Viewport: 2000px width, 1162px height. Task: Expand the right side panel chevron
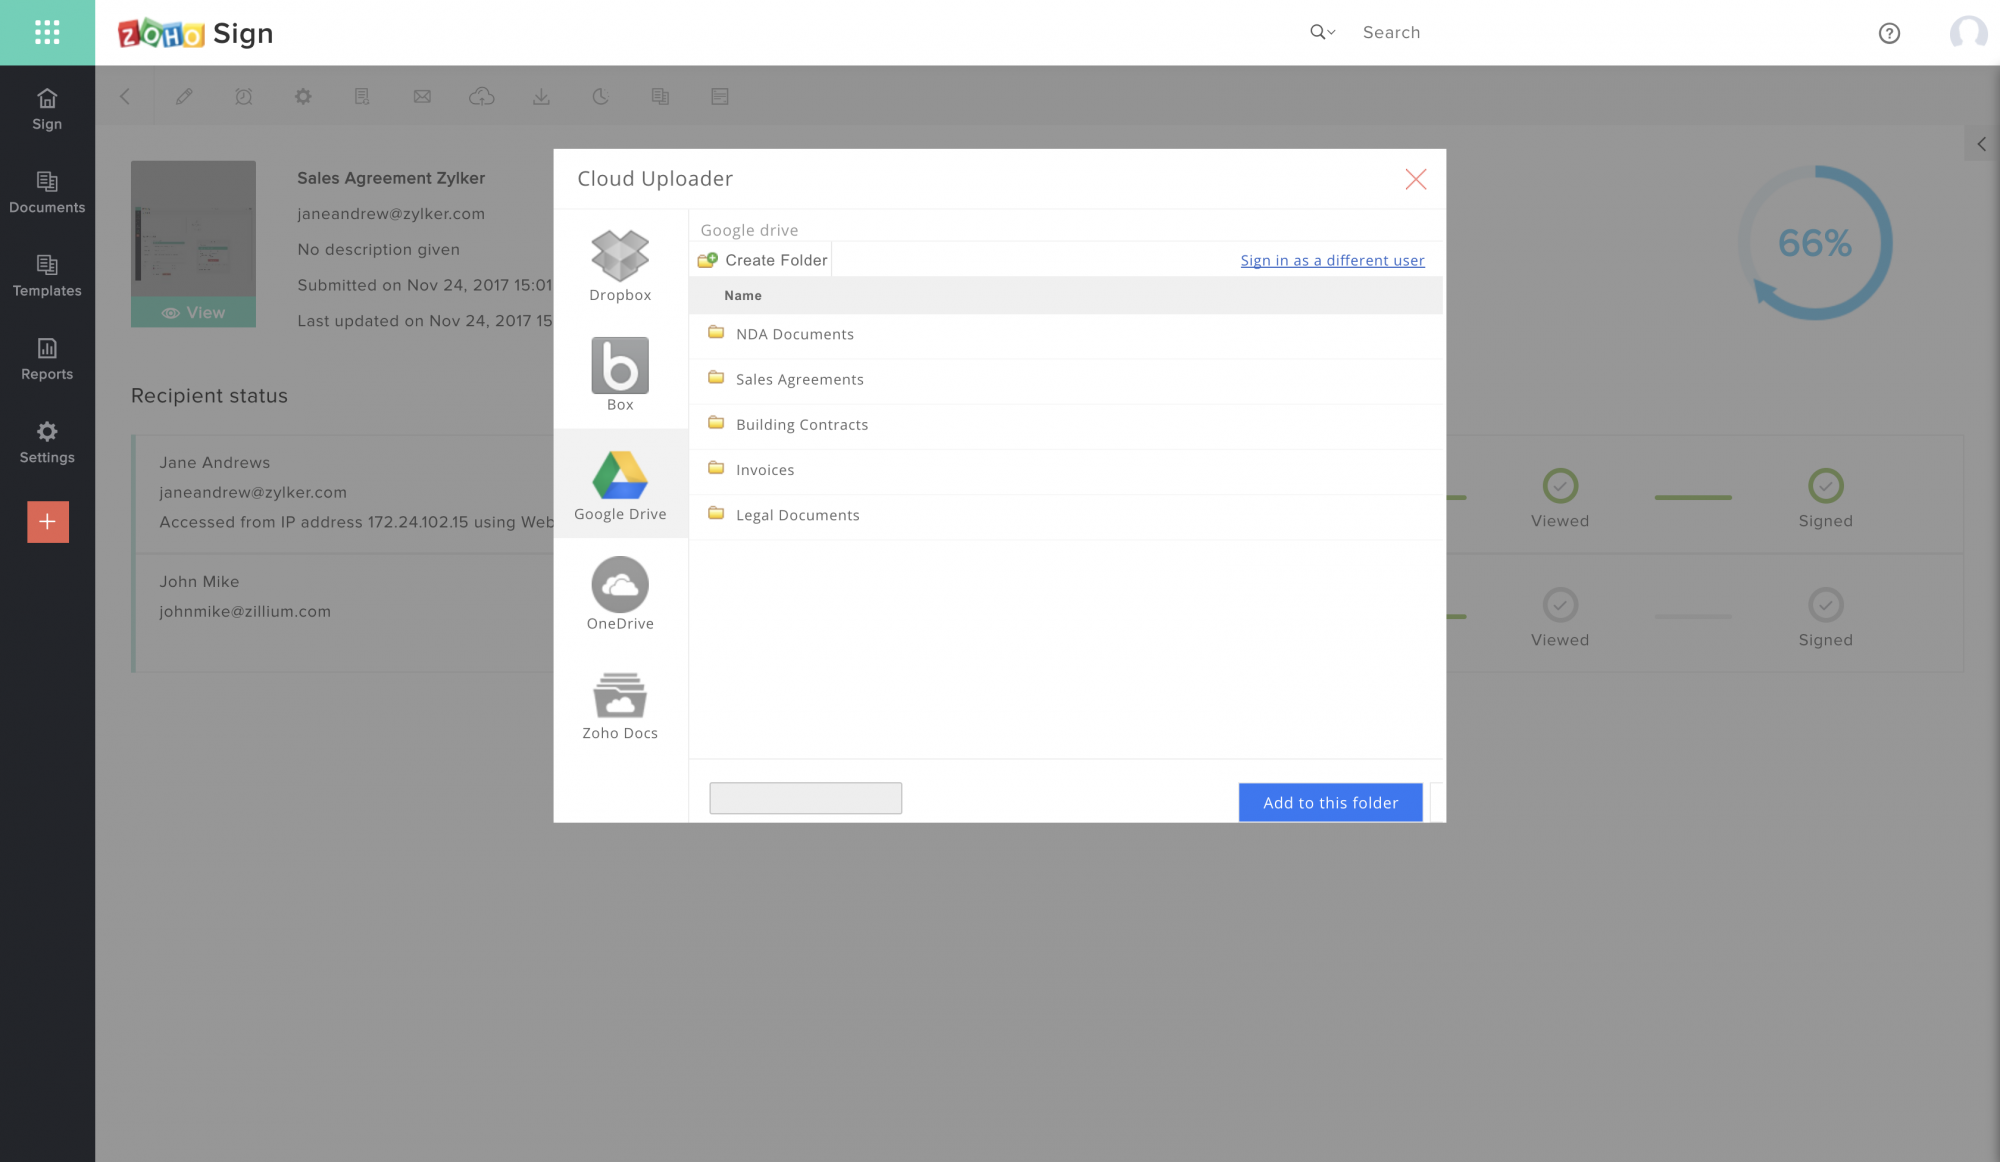pos(1981,144)
